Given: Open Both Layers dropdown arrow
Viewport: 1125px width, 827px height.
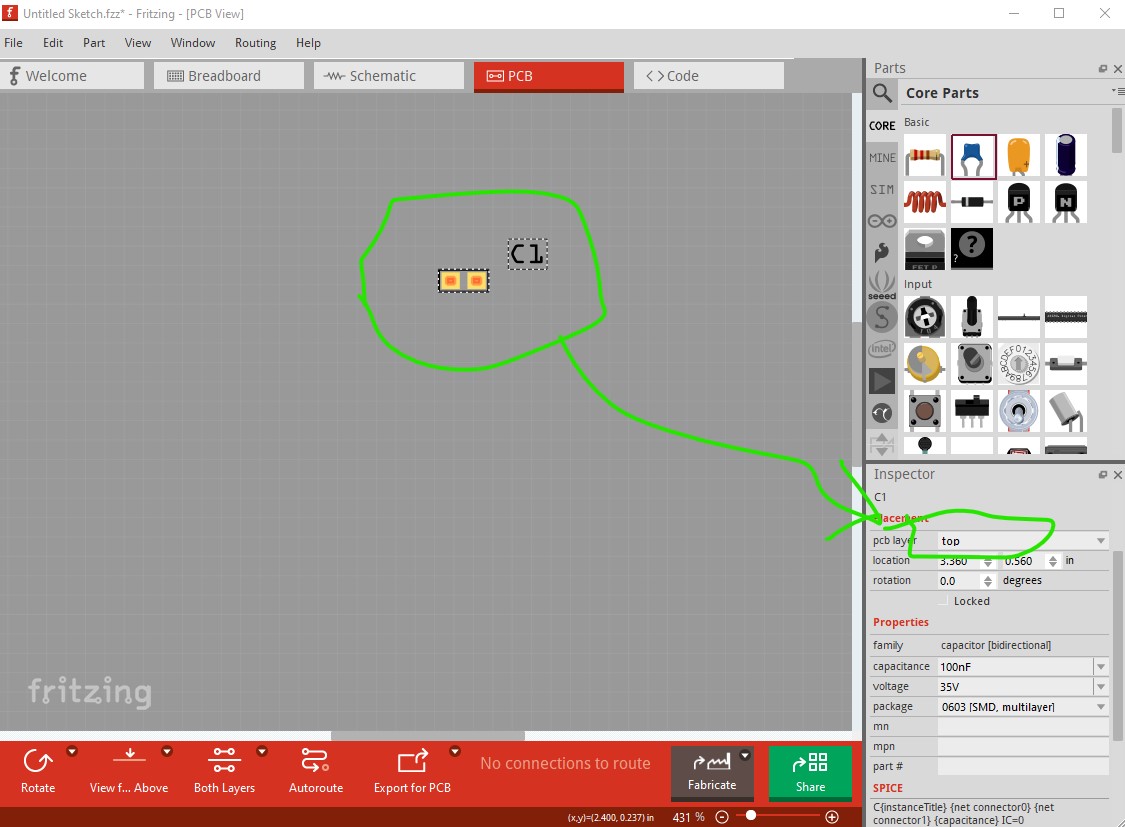Looking at the screenshot, I should click(x=262, y=752).
